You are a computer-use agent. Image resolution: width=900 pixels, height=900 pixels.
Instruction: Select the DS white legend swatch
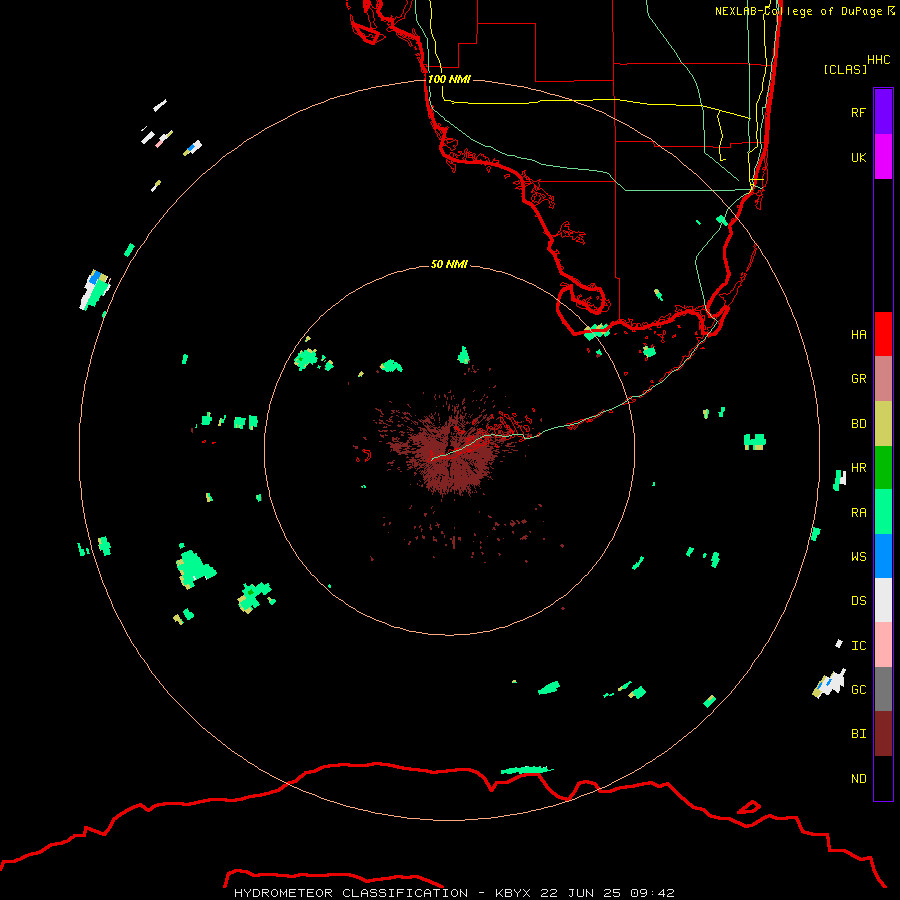click(x=883, y=600)
